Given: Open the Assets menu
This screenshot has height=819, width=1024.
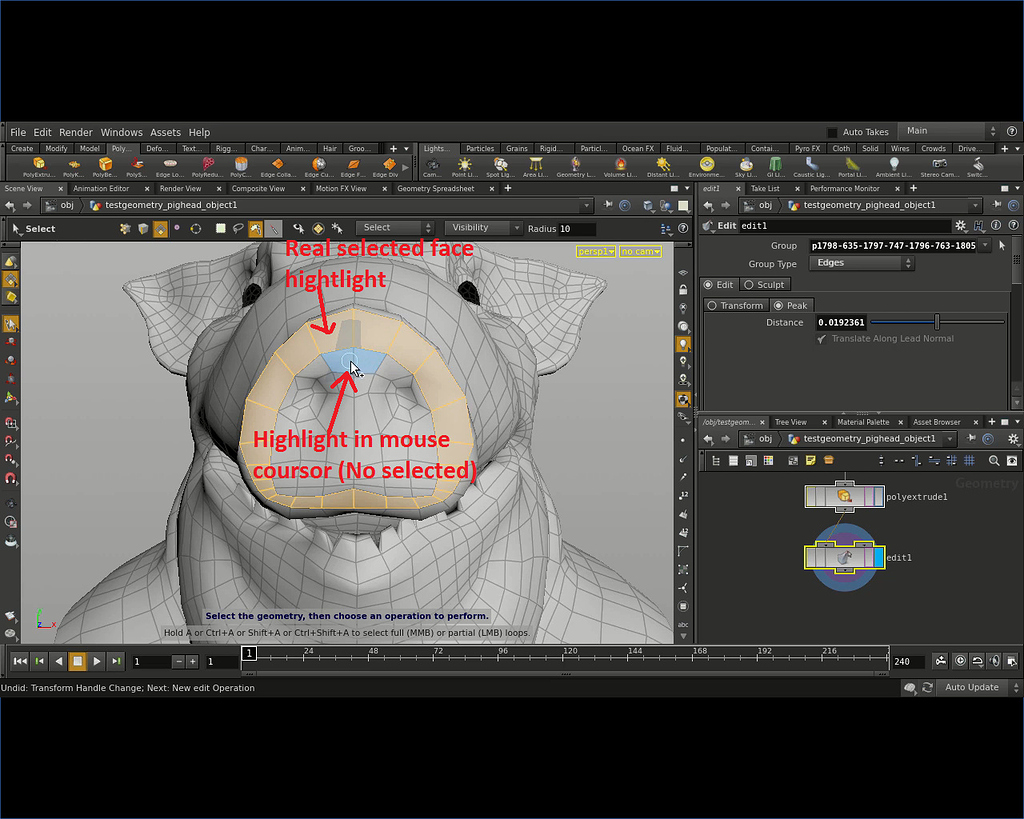Looking at the screenshot, I should coord(165,131).
